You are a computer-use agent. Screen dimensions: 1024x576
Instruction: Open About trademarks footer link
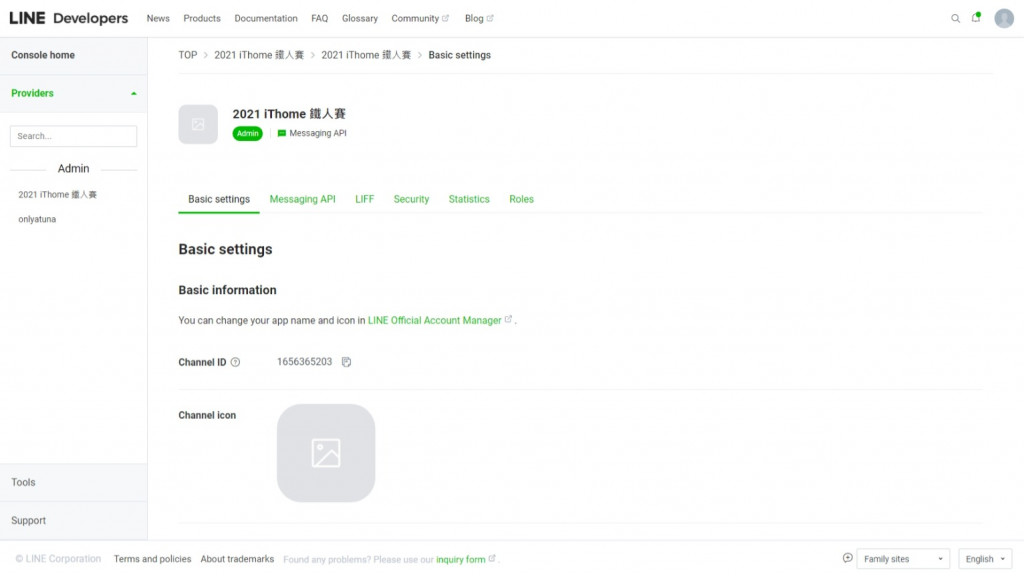(237, 559)
